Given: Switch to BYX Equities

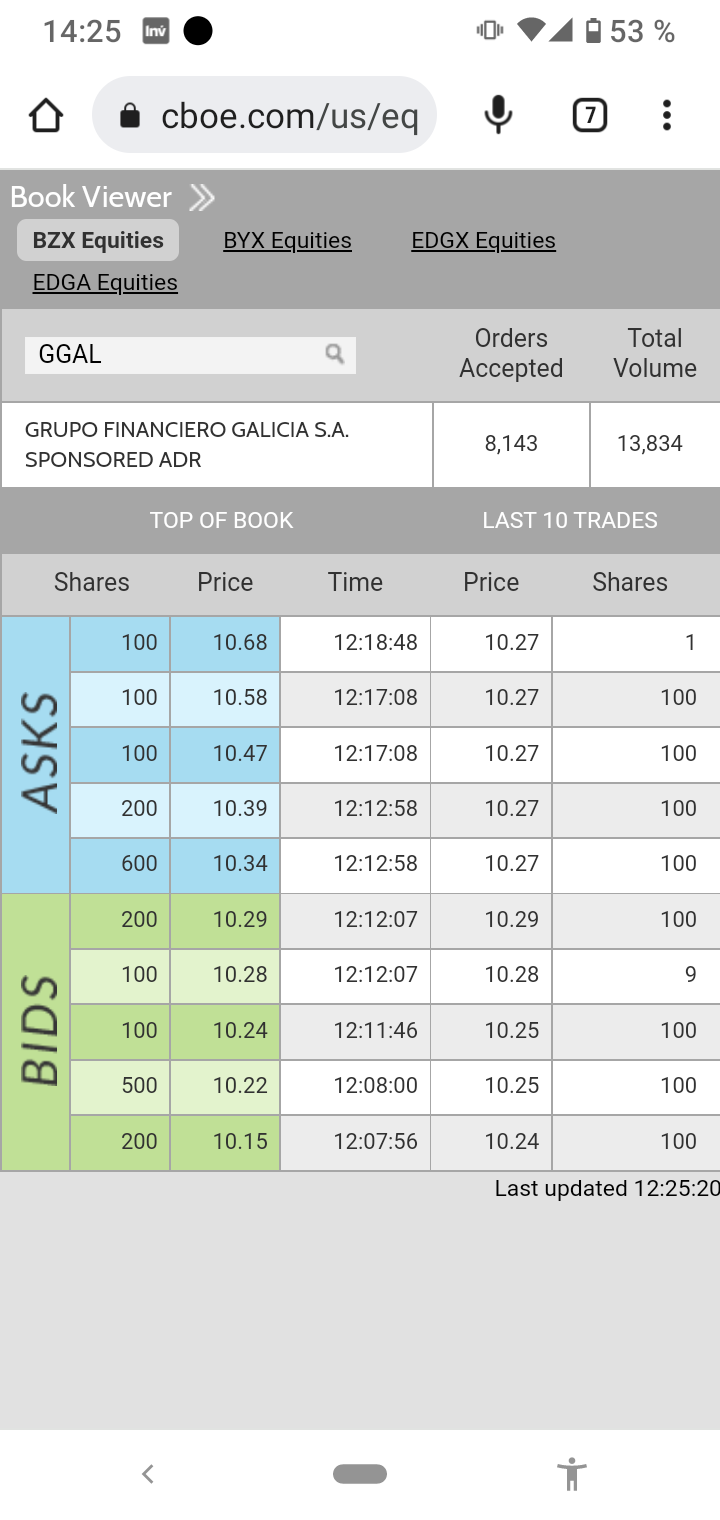Looking at the screenshot, I should tap(287, 241).
